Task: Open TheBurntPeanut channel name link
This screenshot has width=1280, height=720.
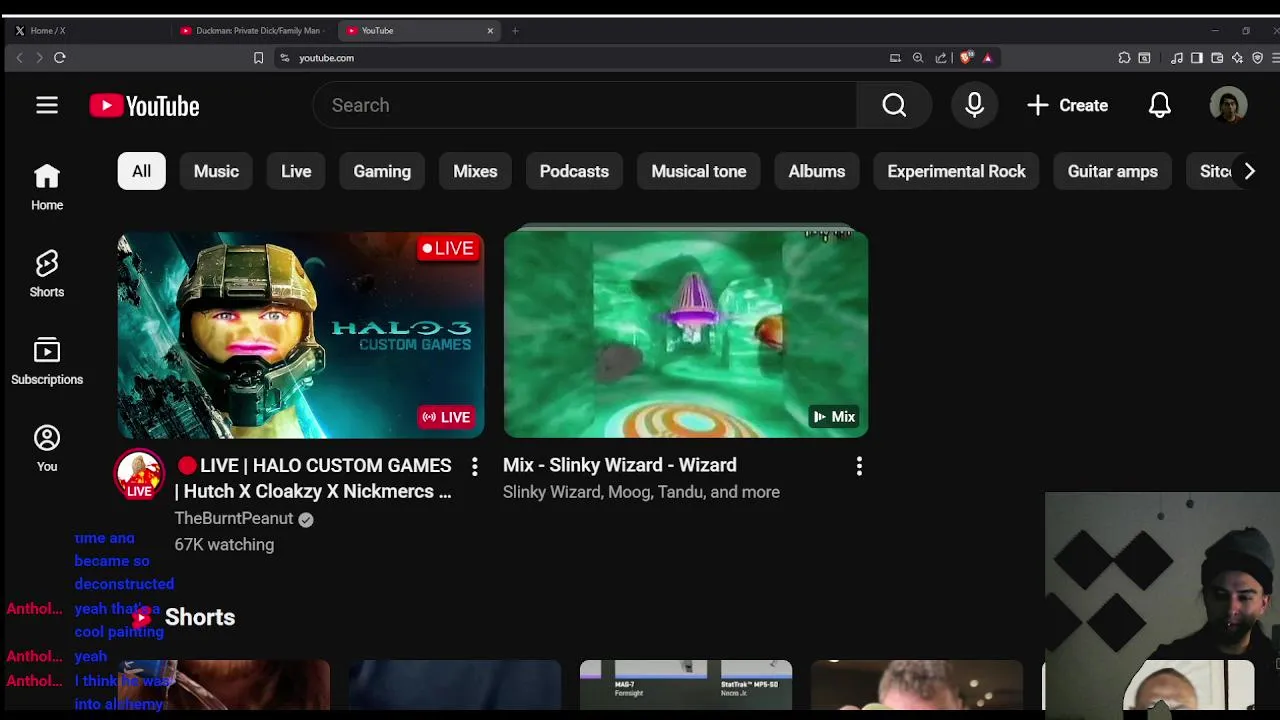Action: pos(234,518)
